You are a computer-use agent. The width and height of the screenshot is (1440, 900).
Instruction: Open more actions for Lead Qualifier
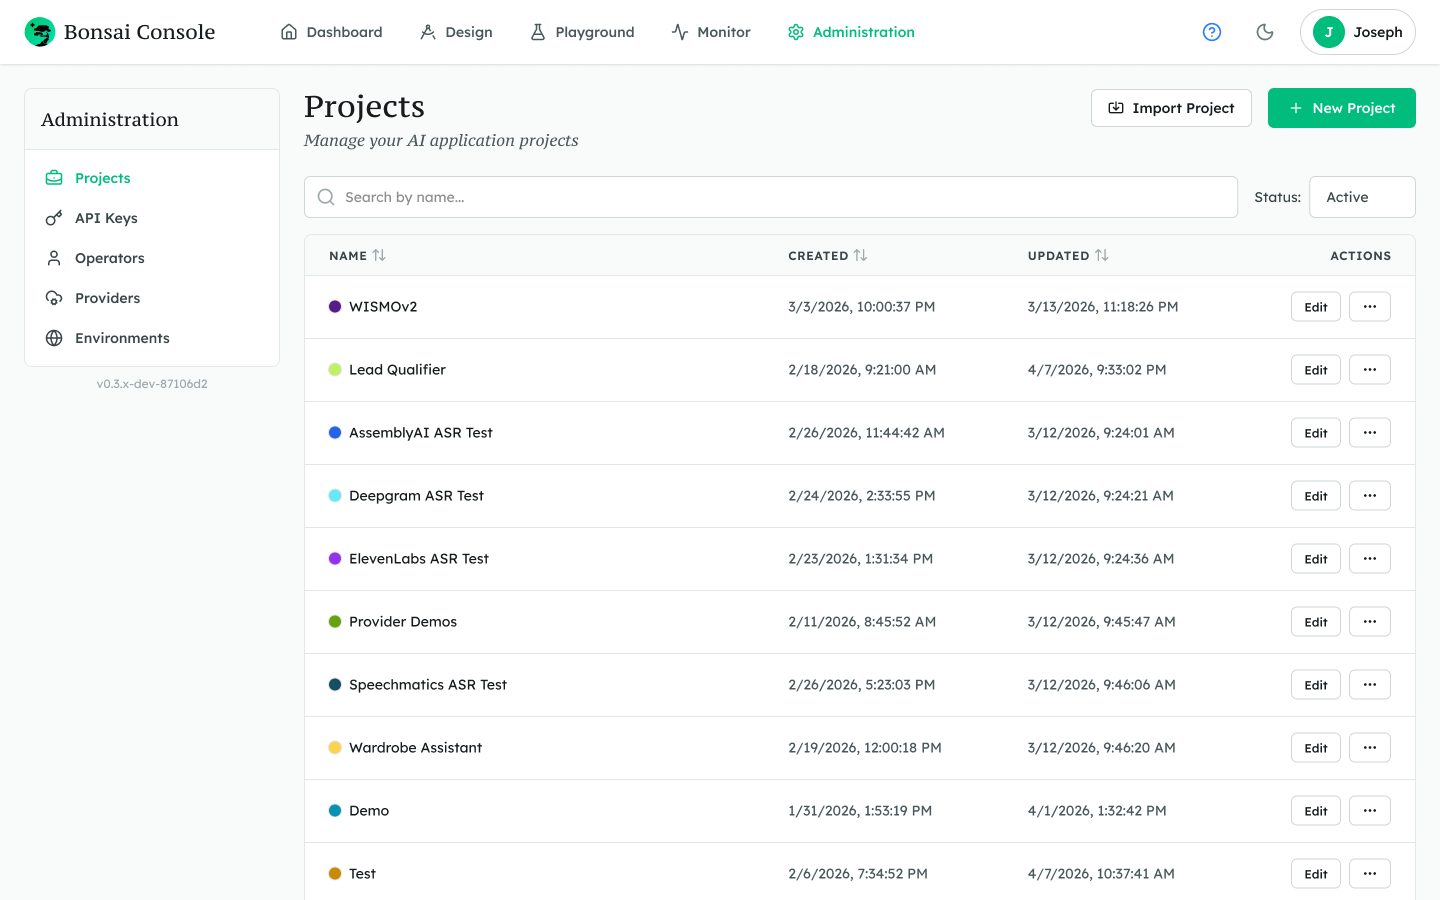[x=1369, y=370]
